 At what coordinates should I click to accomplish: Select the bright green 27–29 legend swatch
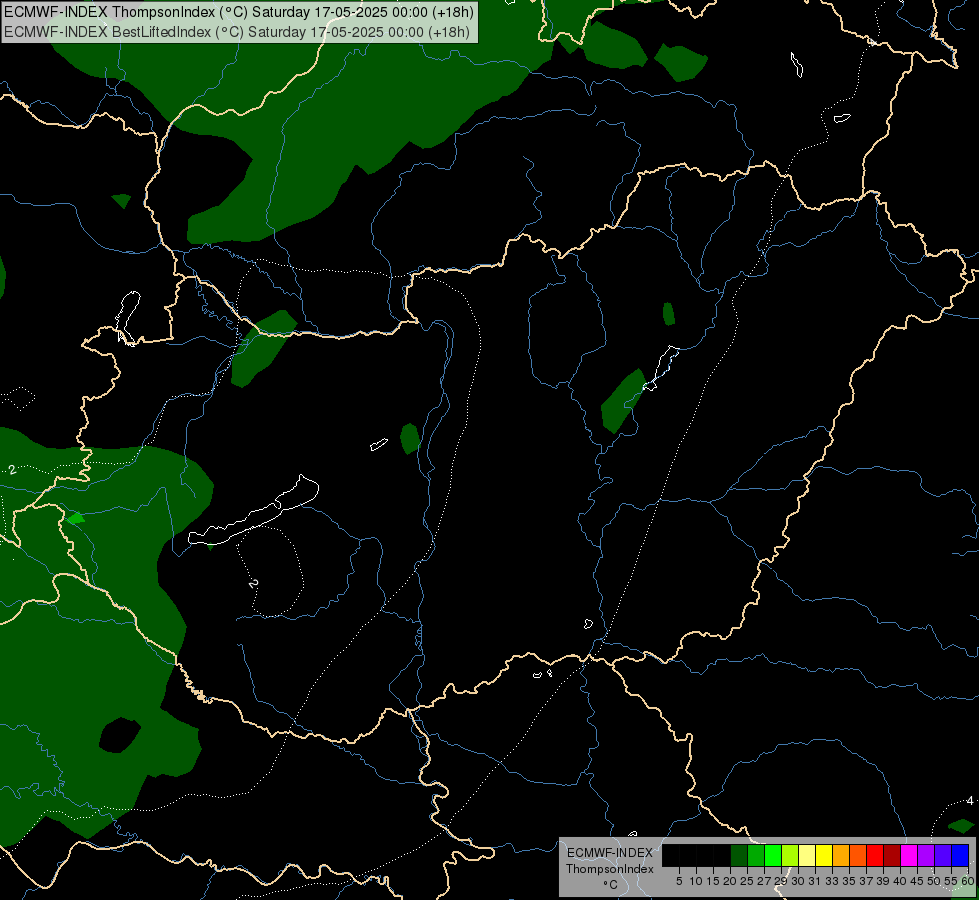pyautogui.click(x=773, y=856)
